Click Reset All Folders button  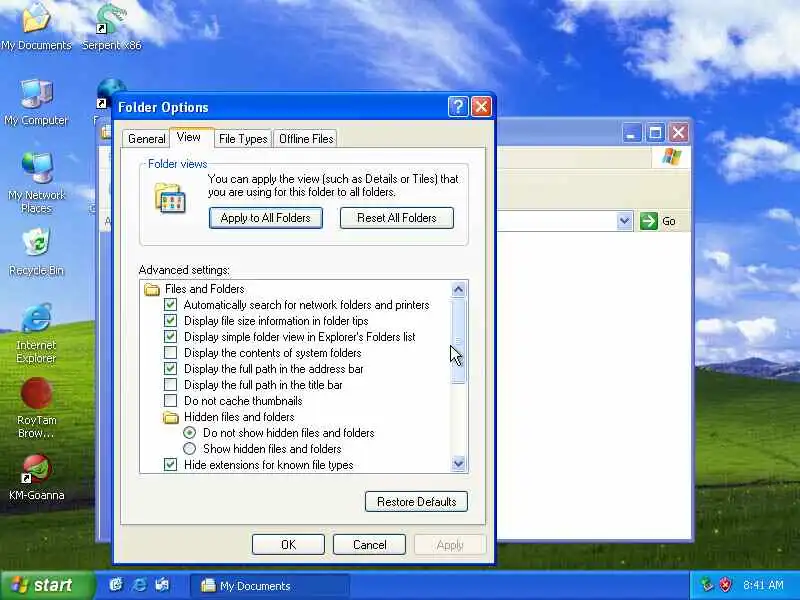396,218
